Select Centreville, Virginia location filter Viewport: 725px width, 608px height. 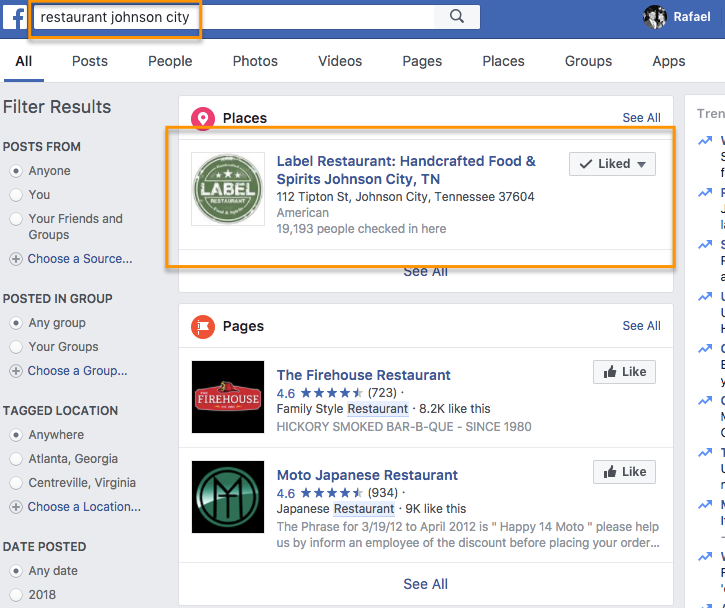click(x=16, y=483)
